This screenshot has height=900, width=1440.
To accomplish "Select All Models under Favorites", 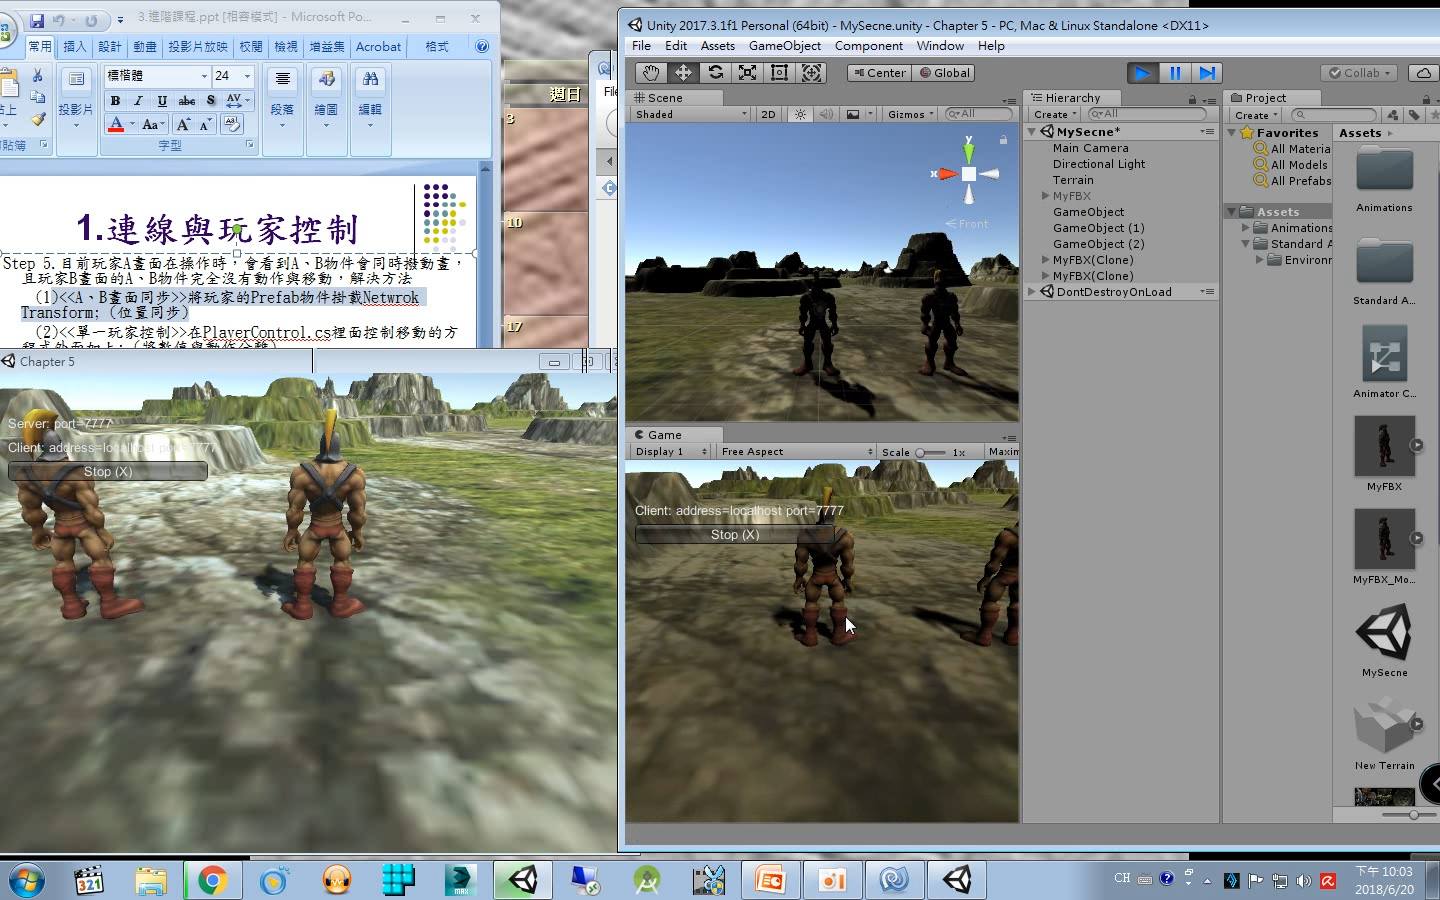I will [1299, 165].
